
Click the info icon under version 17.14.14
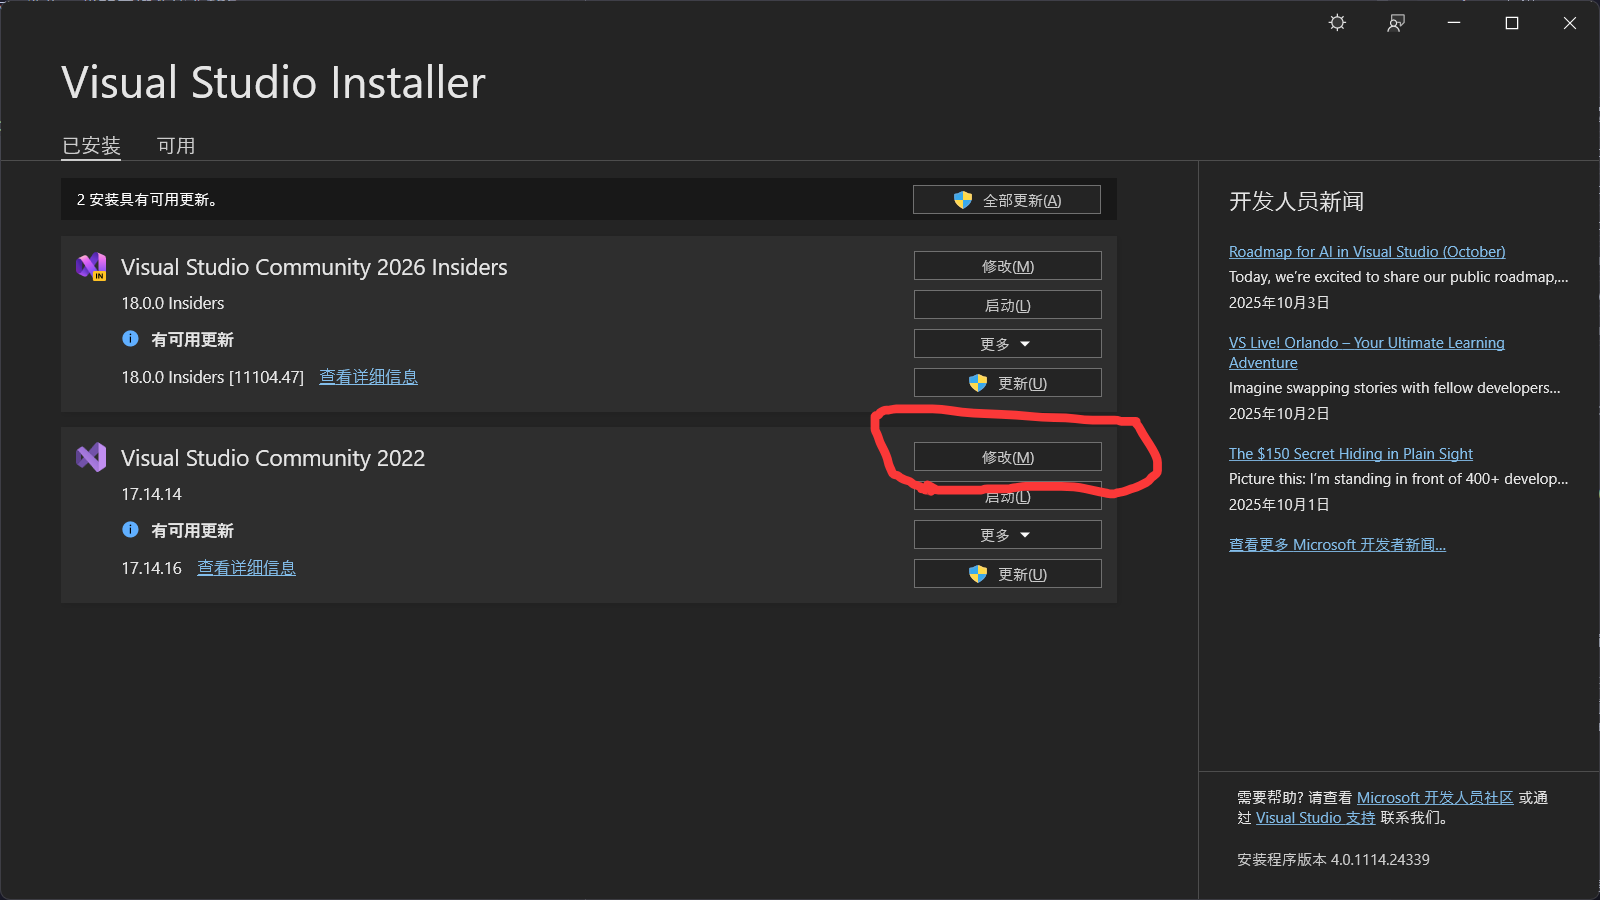point(130,530)
